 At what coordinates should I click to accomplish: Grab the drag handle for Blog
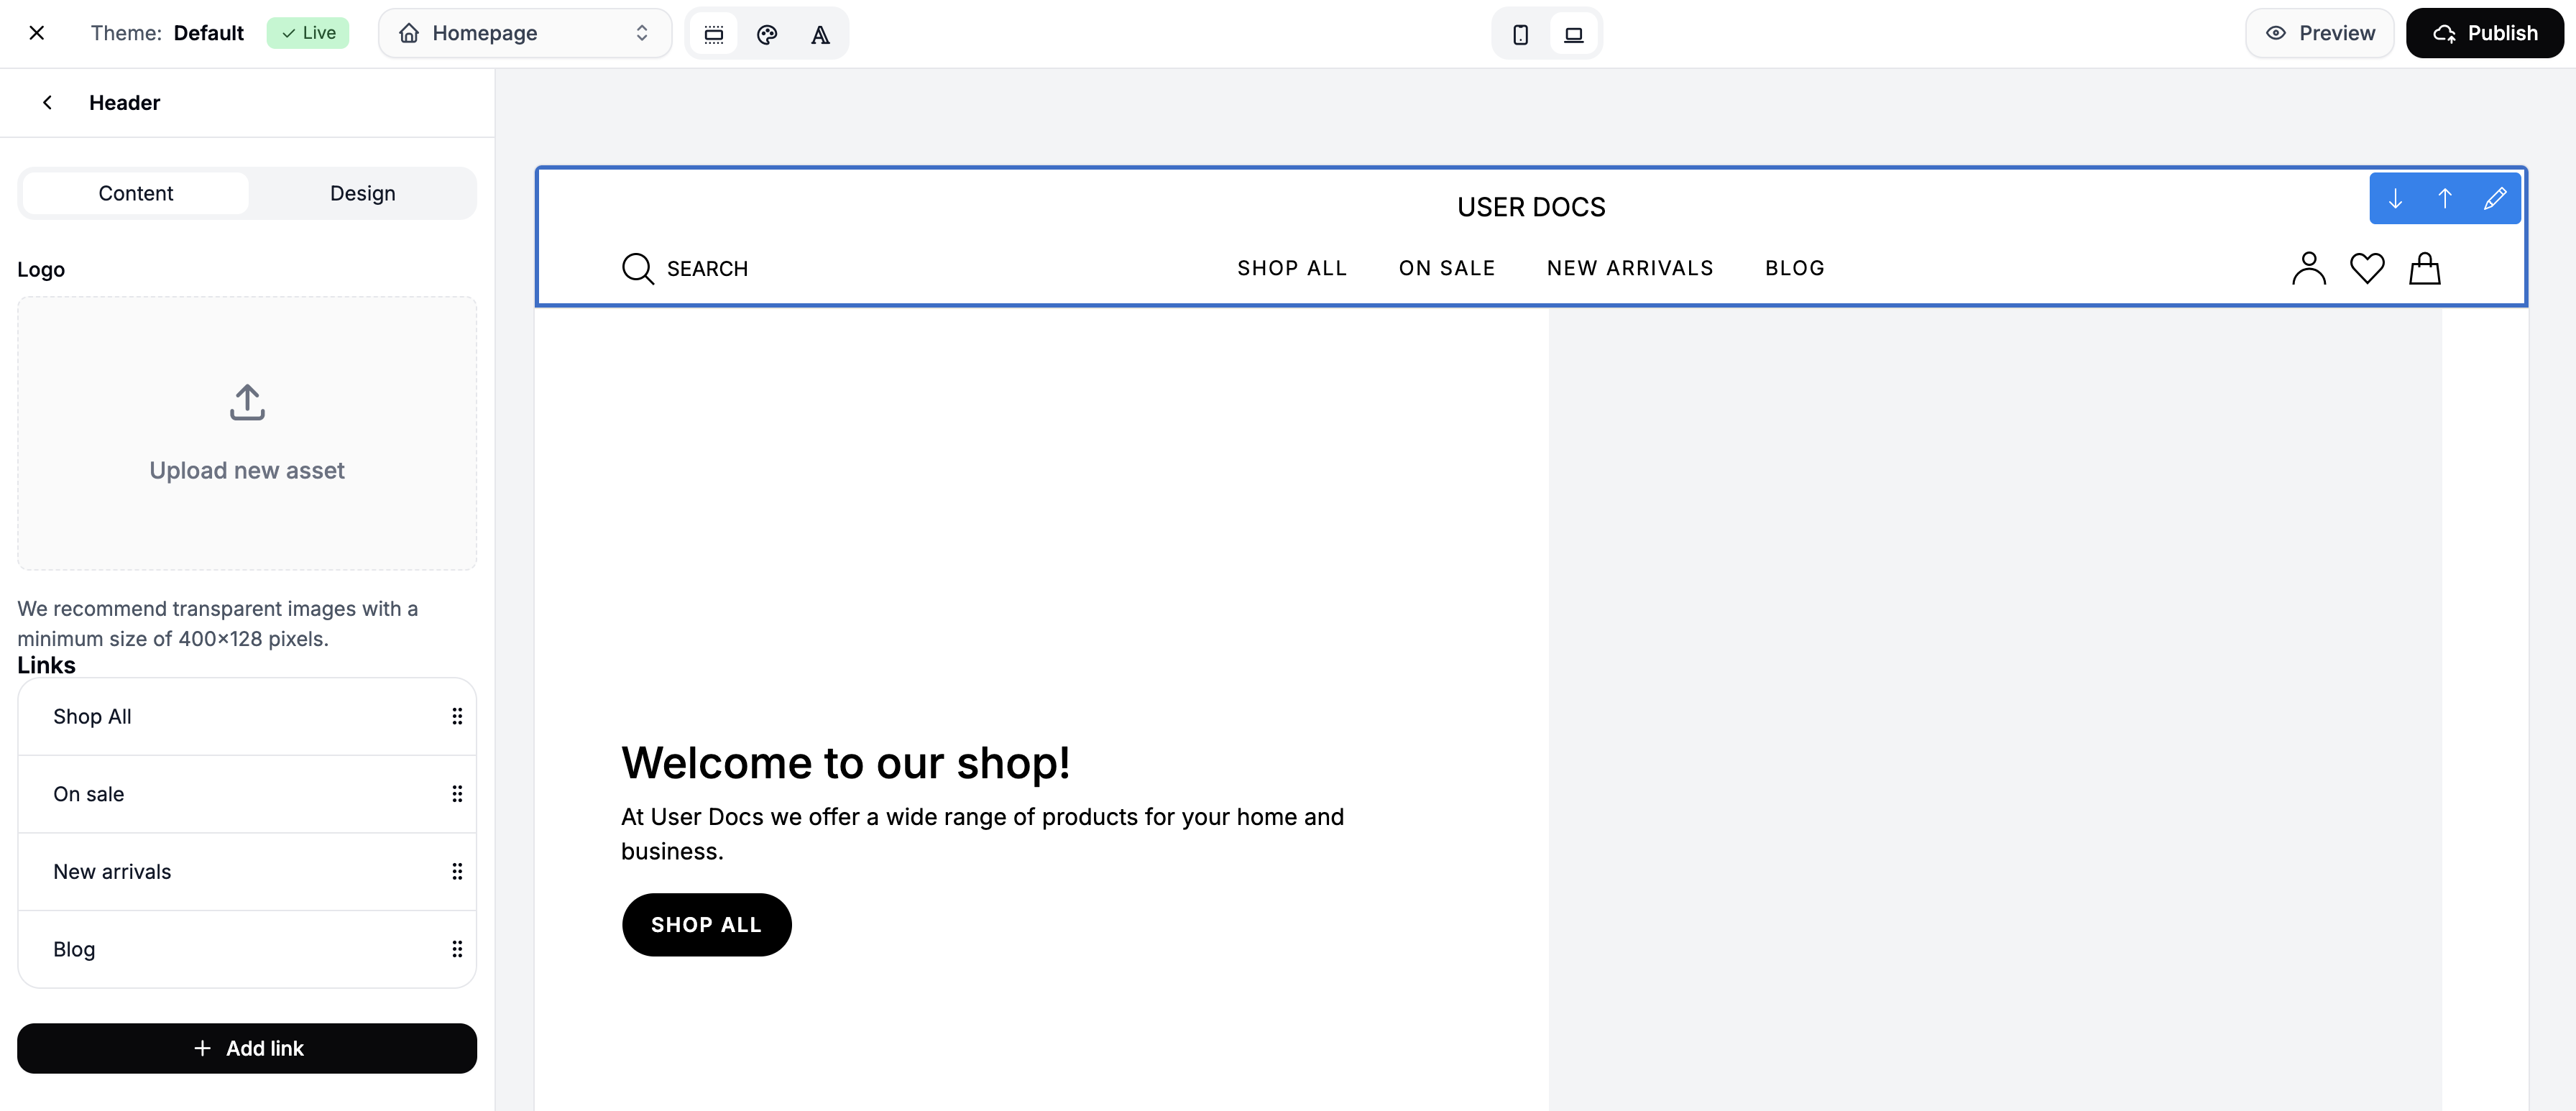457,949
